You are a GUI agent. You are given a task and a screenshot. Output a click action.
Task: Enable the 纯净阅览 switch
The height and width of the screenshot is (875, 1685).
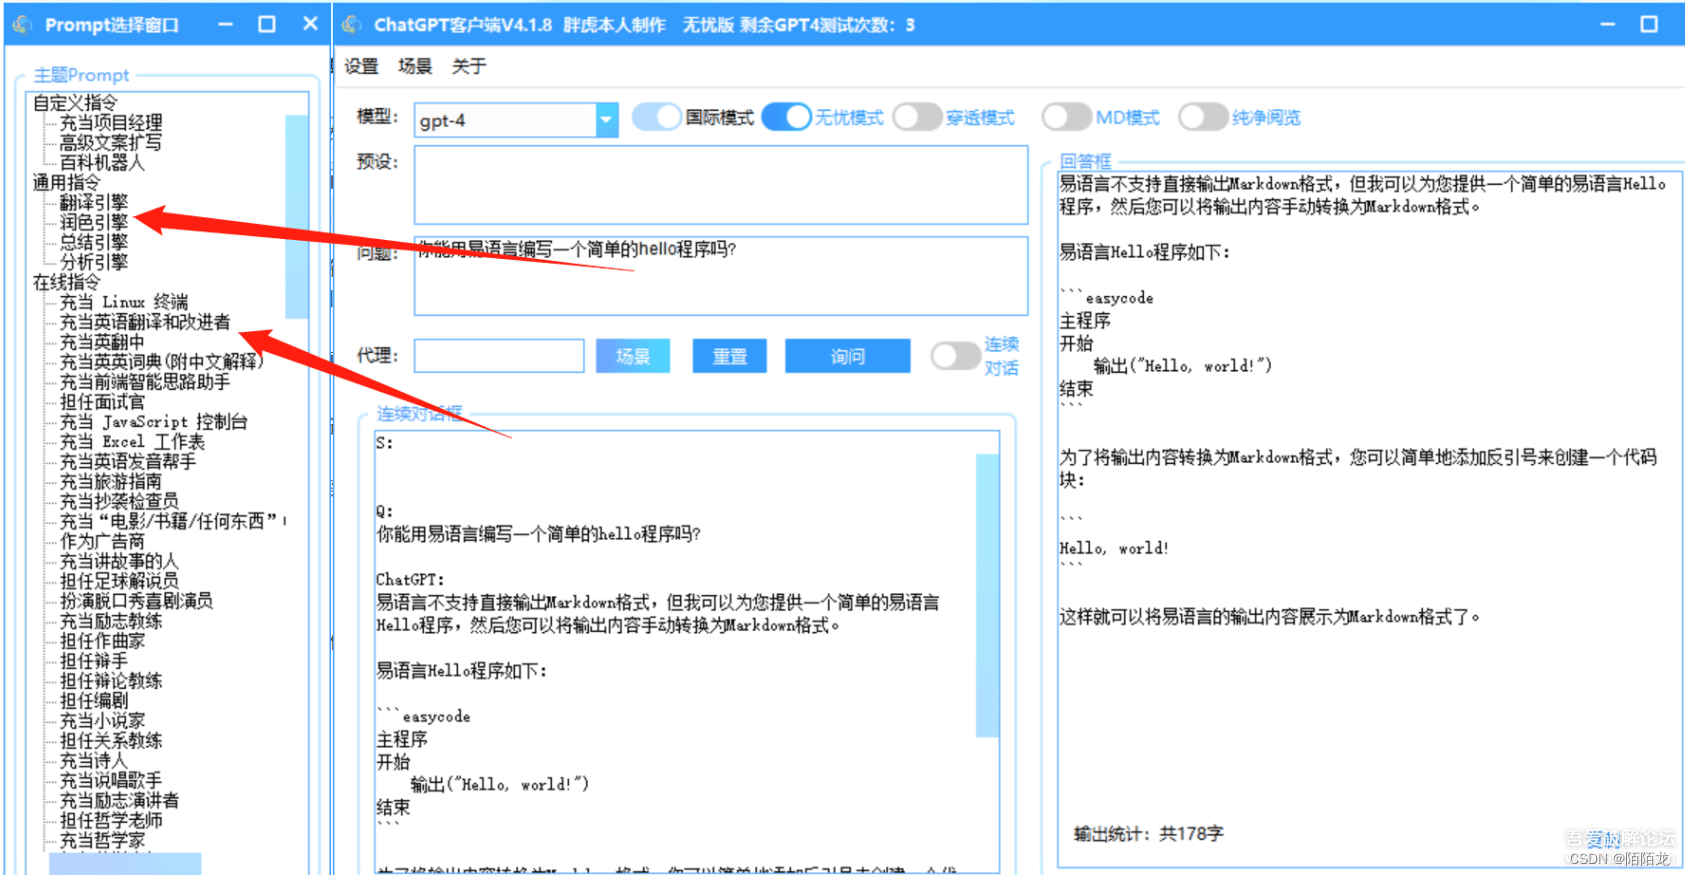coord(1203,117)
